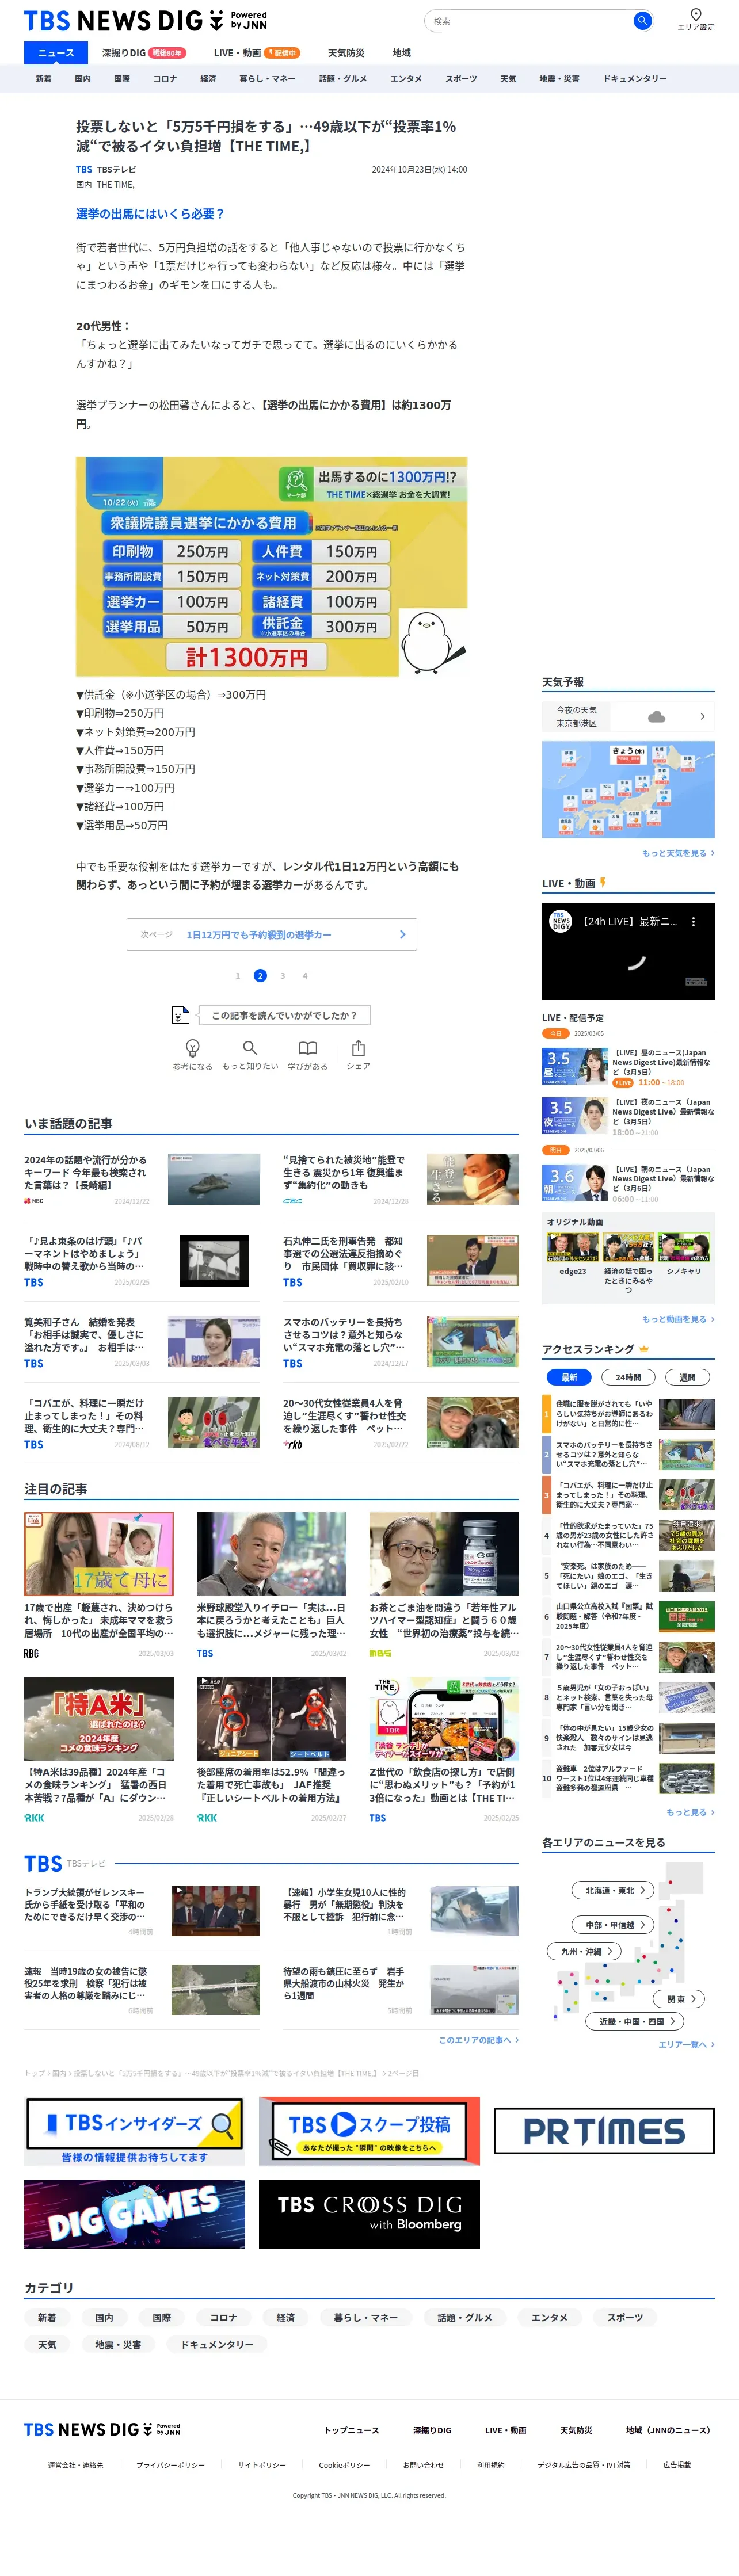Open the 17歳で母に article thumbnail
The image size is (739, 2576).
(98, 1553)
